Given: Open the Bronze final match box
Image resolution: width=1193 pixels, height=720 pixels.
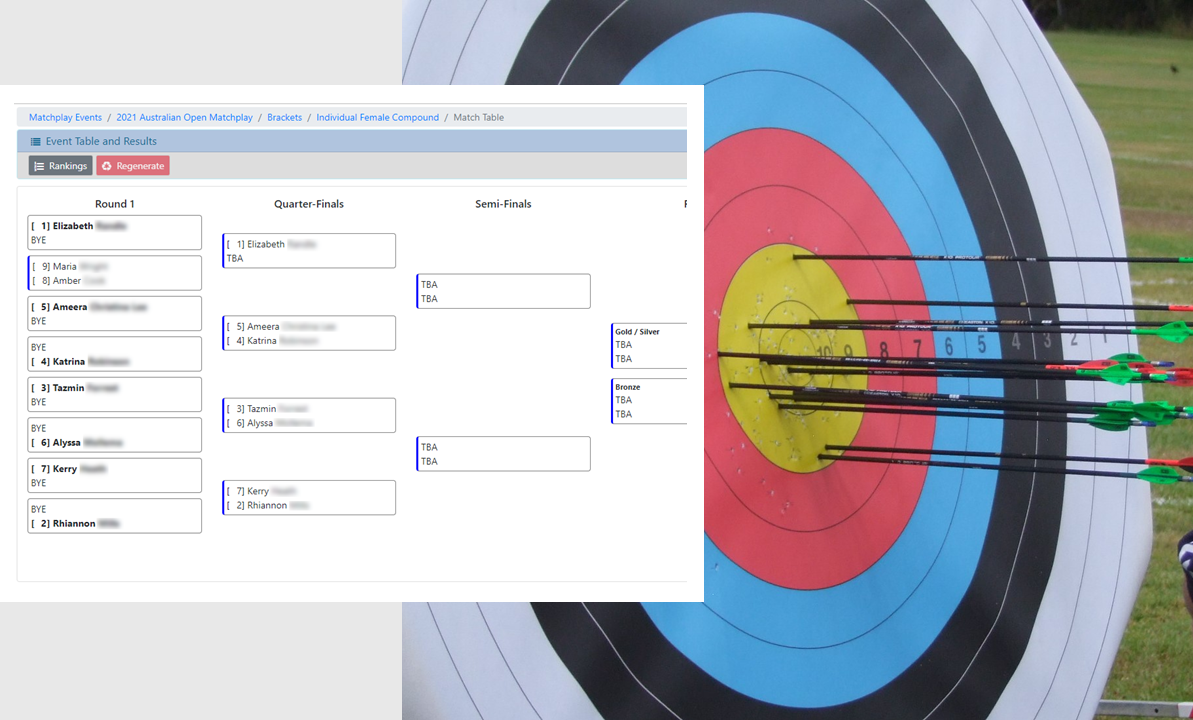Looking at the screenshot, I should (x=649, y=401).
